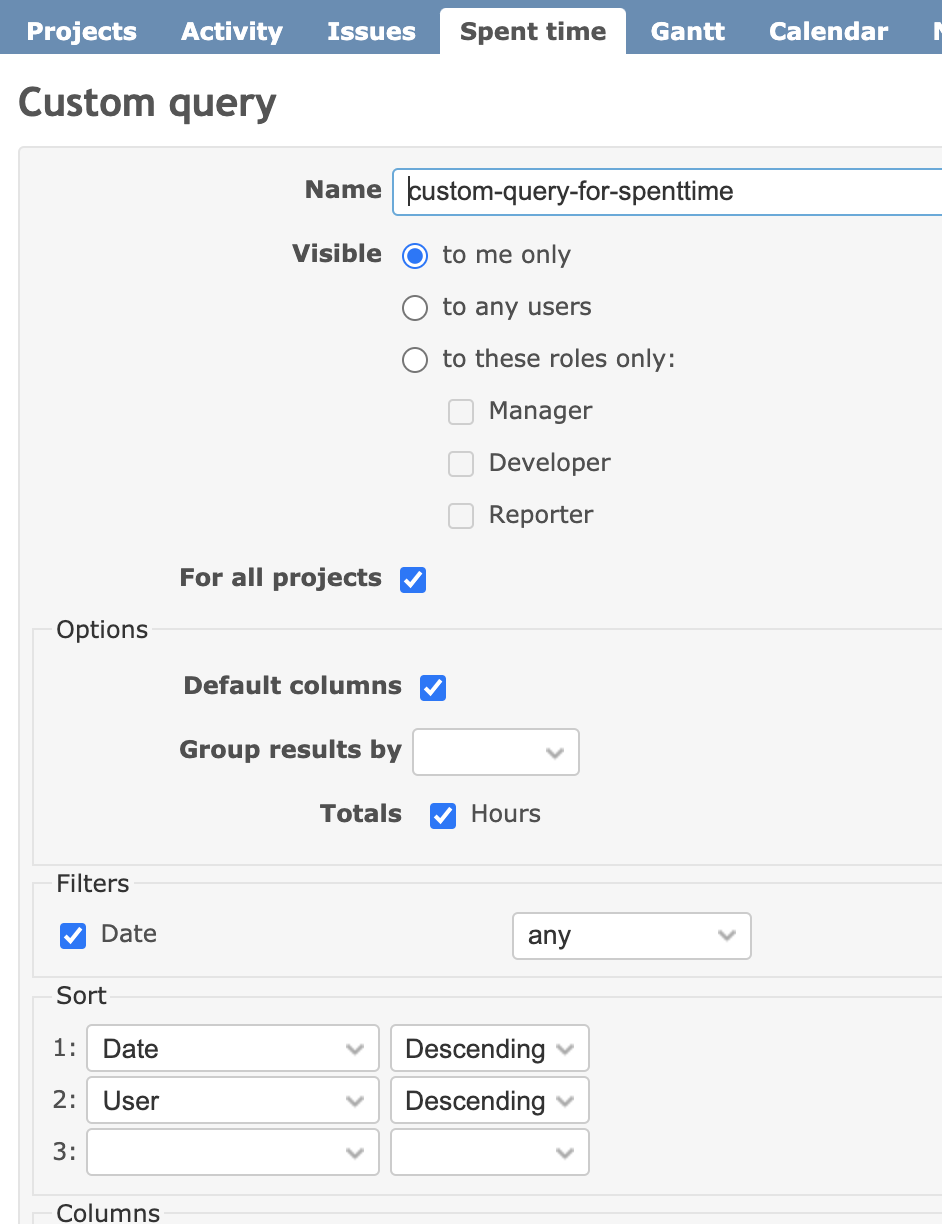The width and height of the screenshot is (942, 1224).
Task: Check the Manager role checkbox
Action: click(461, 411)
